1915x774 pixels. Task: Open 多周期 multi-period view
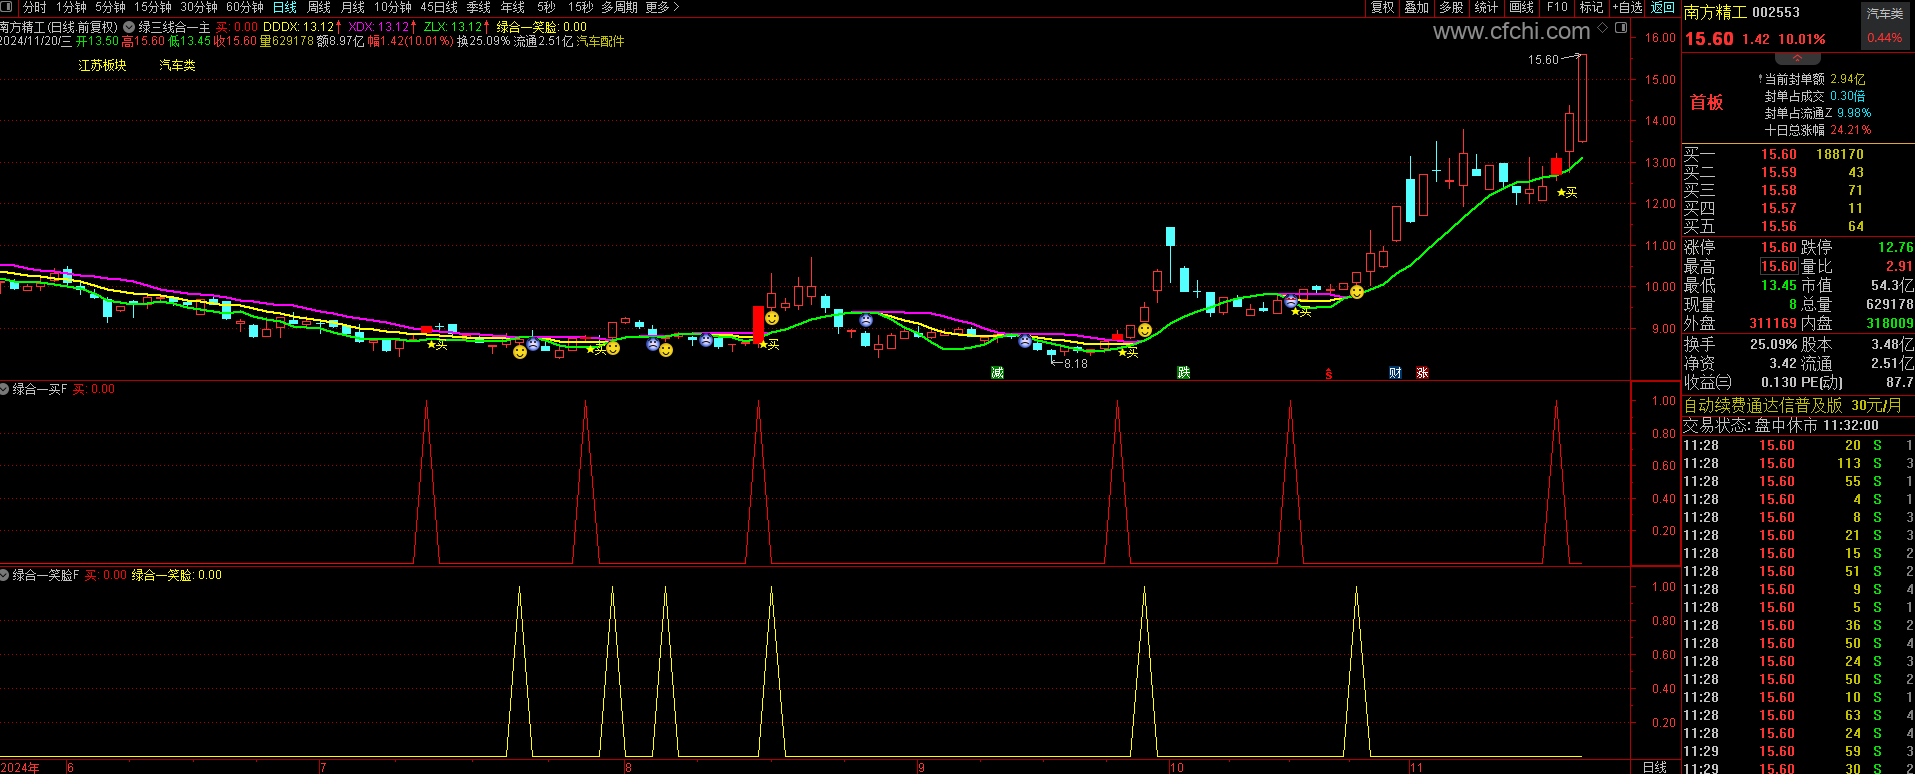pos(619,7)
